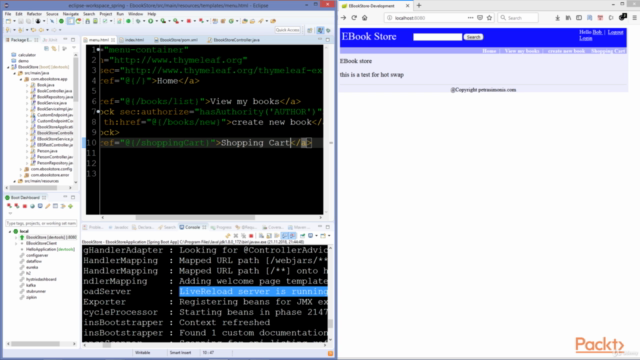Toggle Scroll Lock in Console toolbar

(269, 236)
